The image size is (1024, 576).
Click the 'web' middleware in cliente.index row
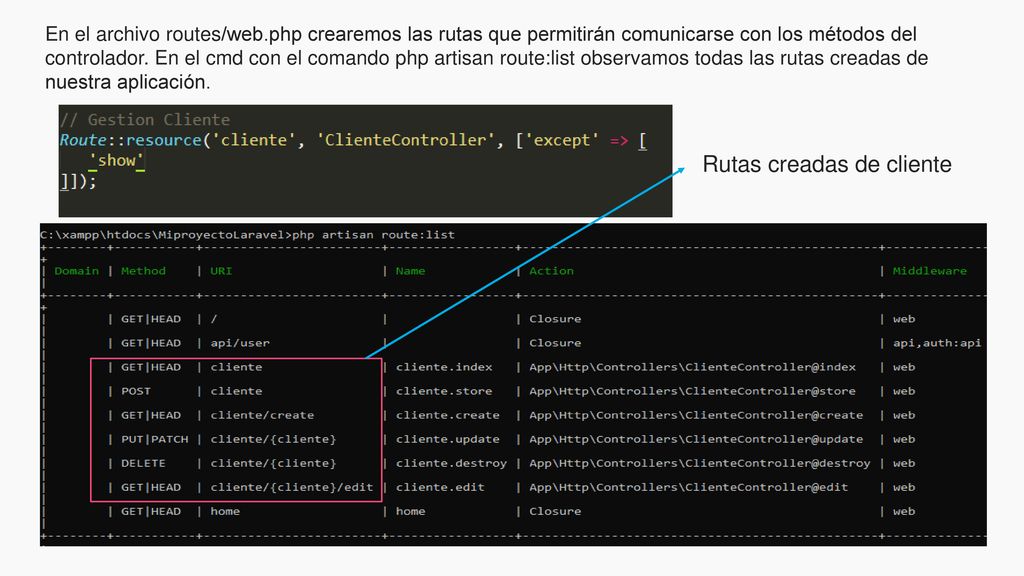pyautogui.click(x=904, y=367)
